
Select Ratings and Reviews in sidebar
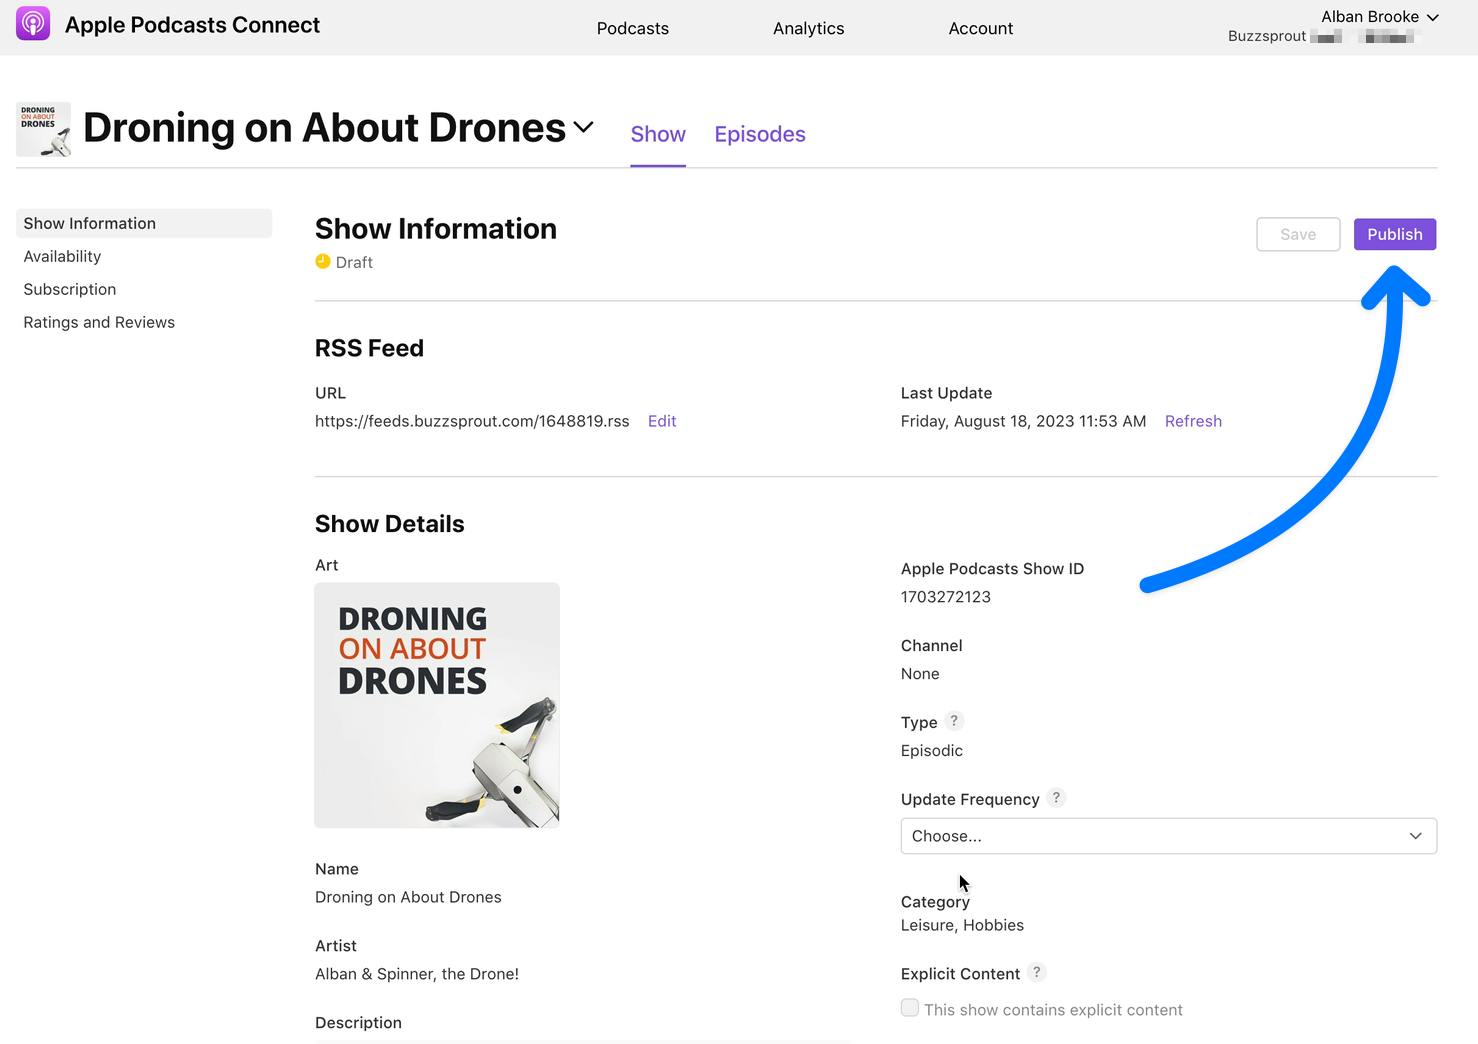coord(99,322)
